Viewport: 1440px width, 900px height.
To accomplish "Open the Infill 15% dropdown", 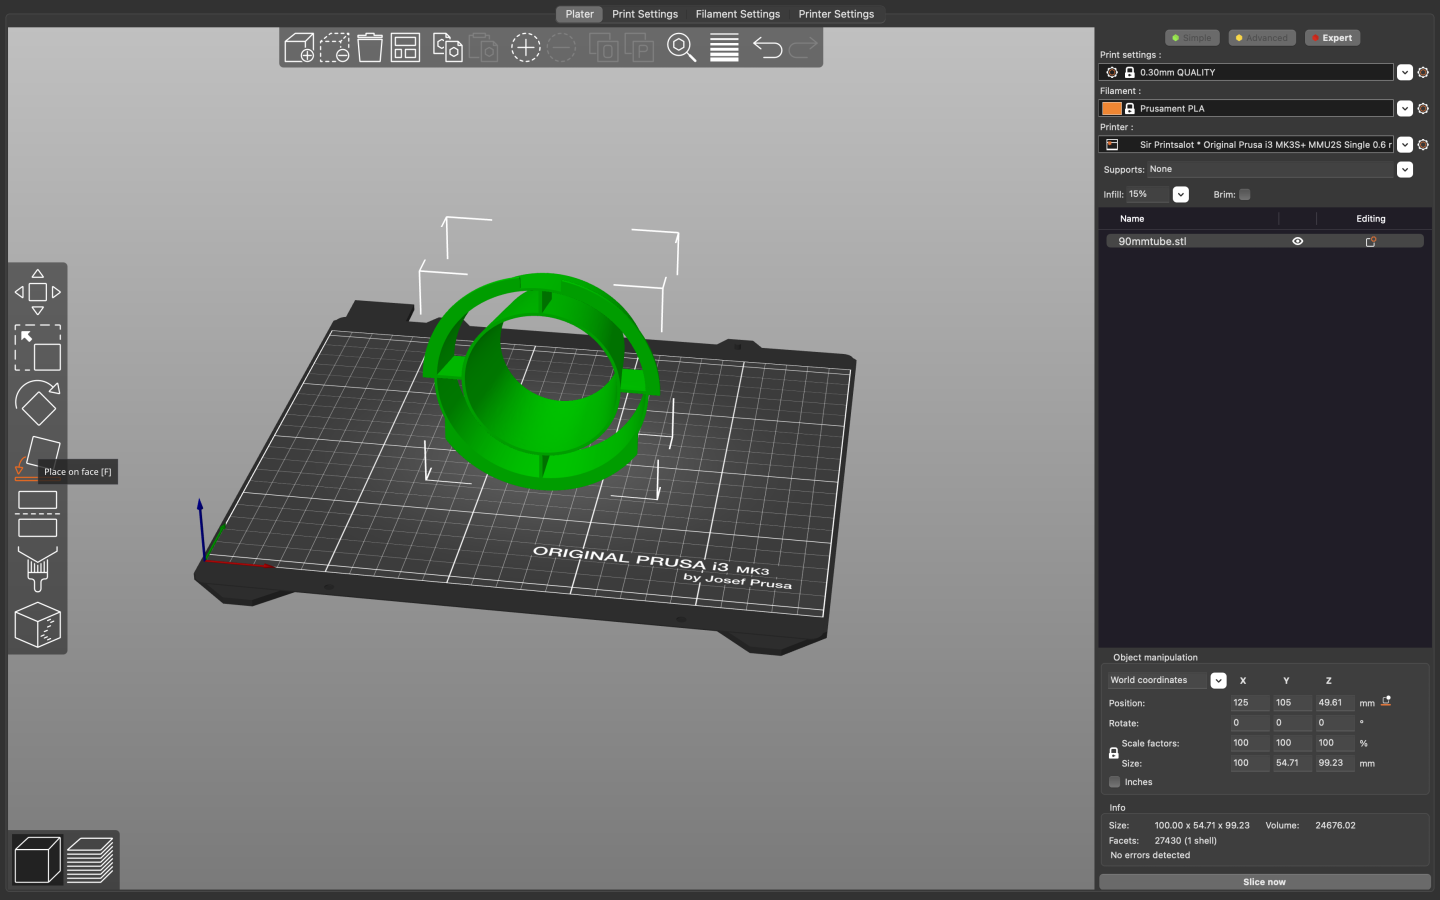I will 1181,195.
